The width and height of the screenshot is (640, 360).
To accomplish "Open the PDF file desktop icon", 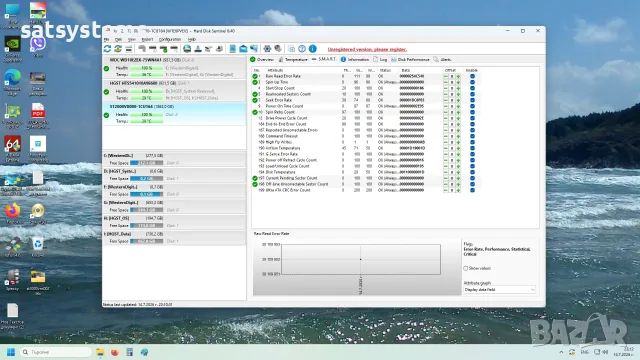I will (x=38, y=116).
